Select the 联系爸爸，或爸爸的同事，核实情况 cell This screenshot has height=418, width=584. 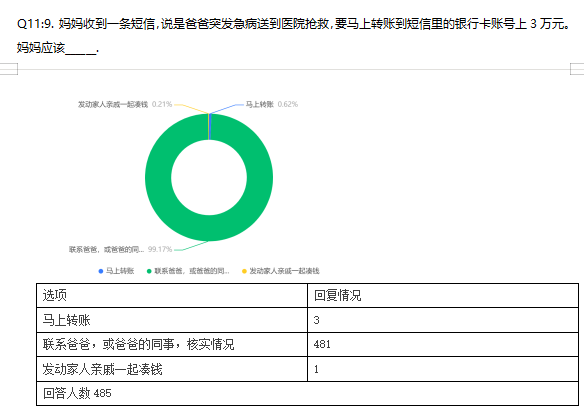172,344
